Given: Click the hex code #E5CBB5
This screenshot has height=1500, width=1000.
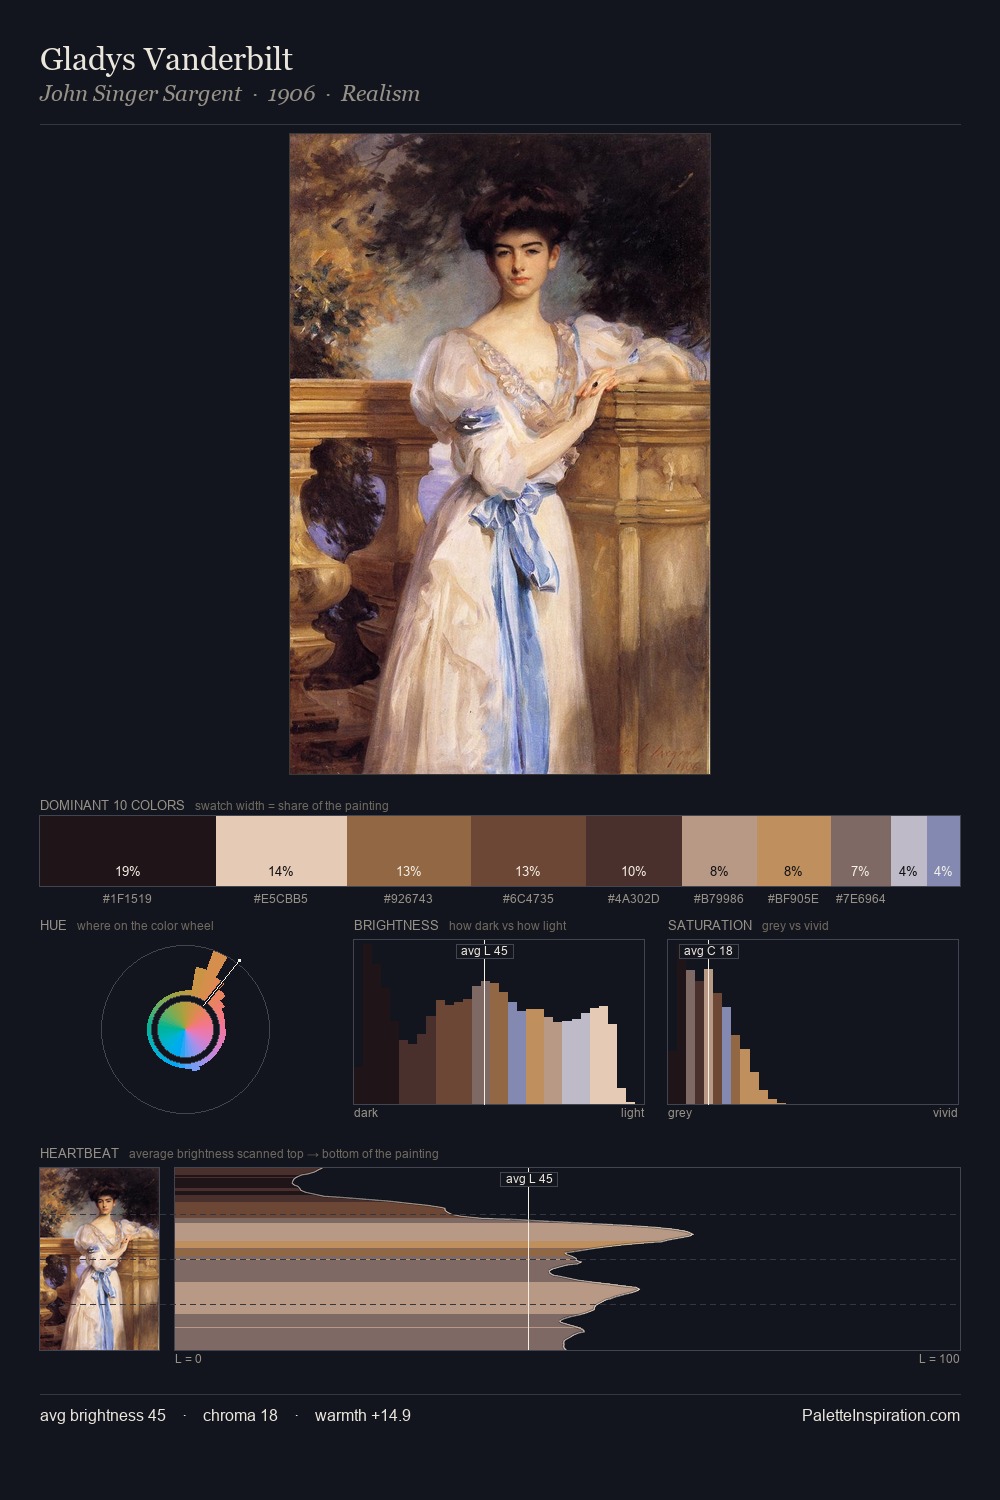Looking at the screenshot, I should 281,899.
